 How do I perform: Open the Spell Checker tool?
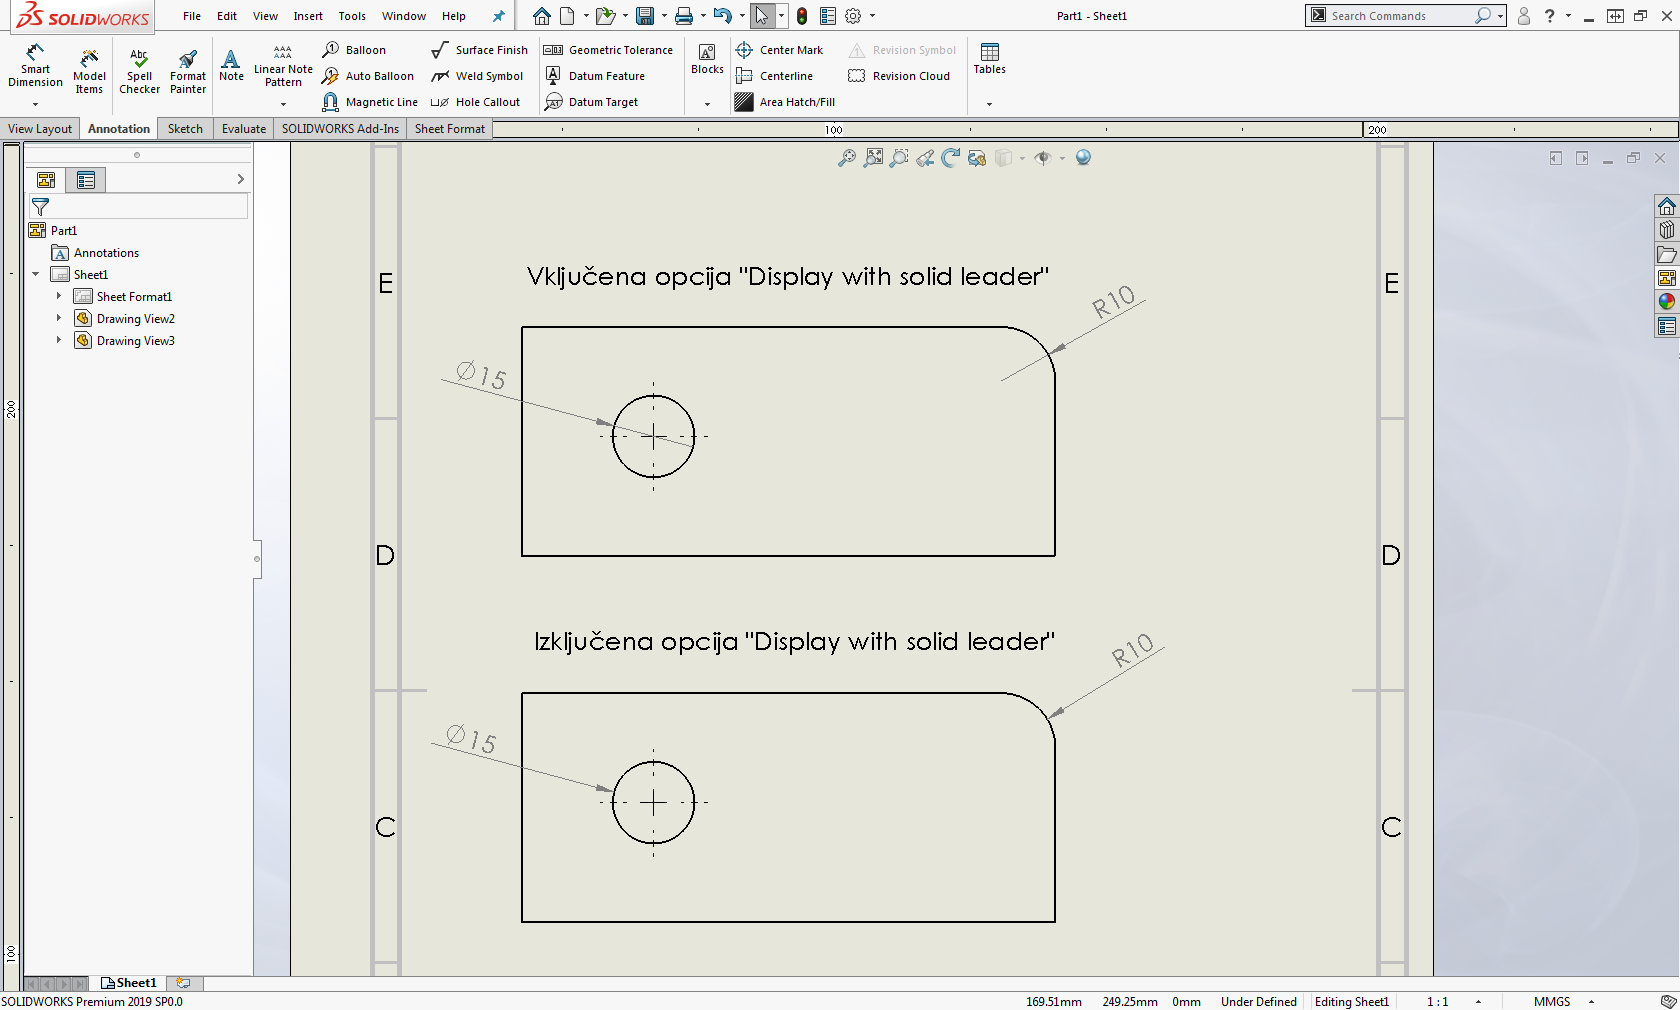coord(139,70)
